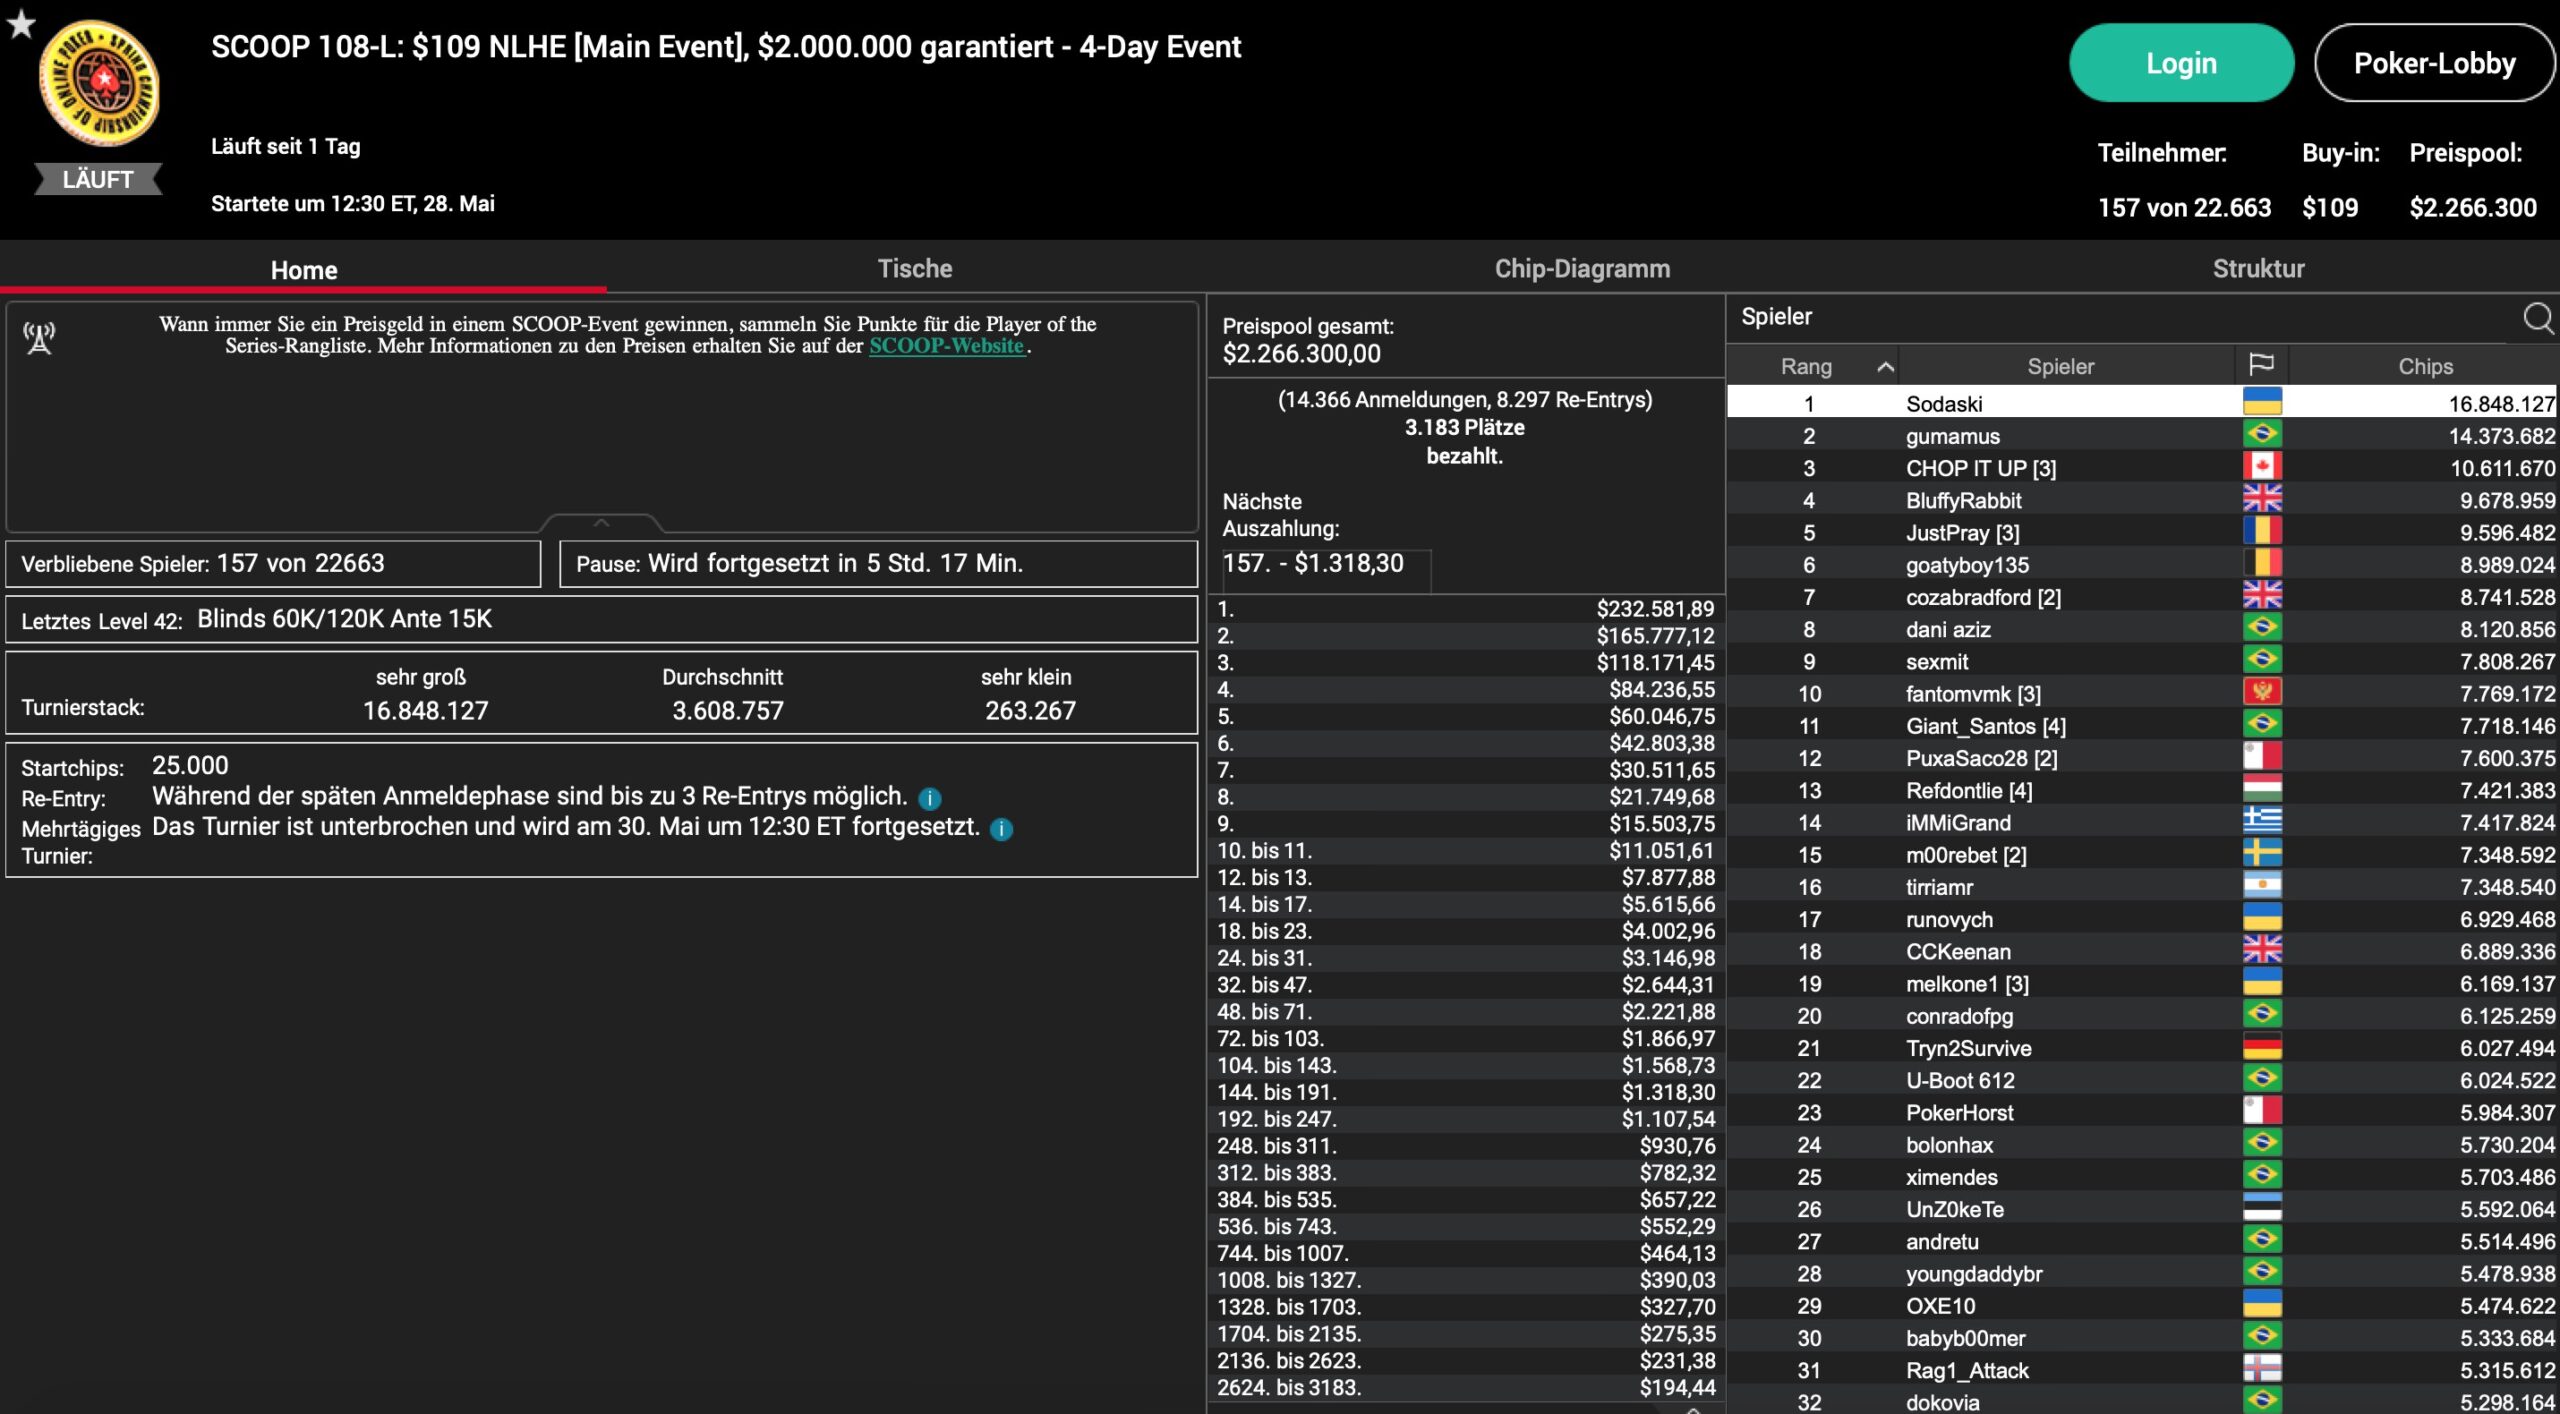The image size is (2560, 1414).
Task: Click m00rebet's Sweden flag
Action: 2262,853
